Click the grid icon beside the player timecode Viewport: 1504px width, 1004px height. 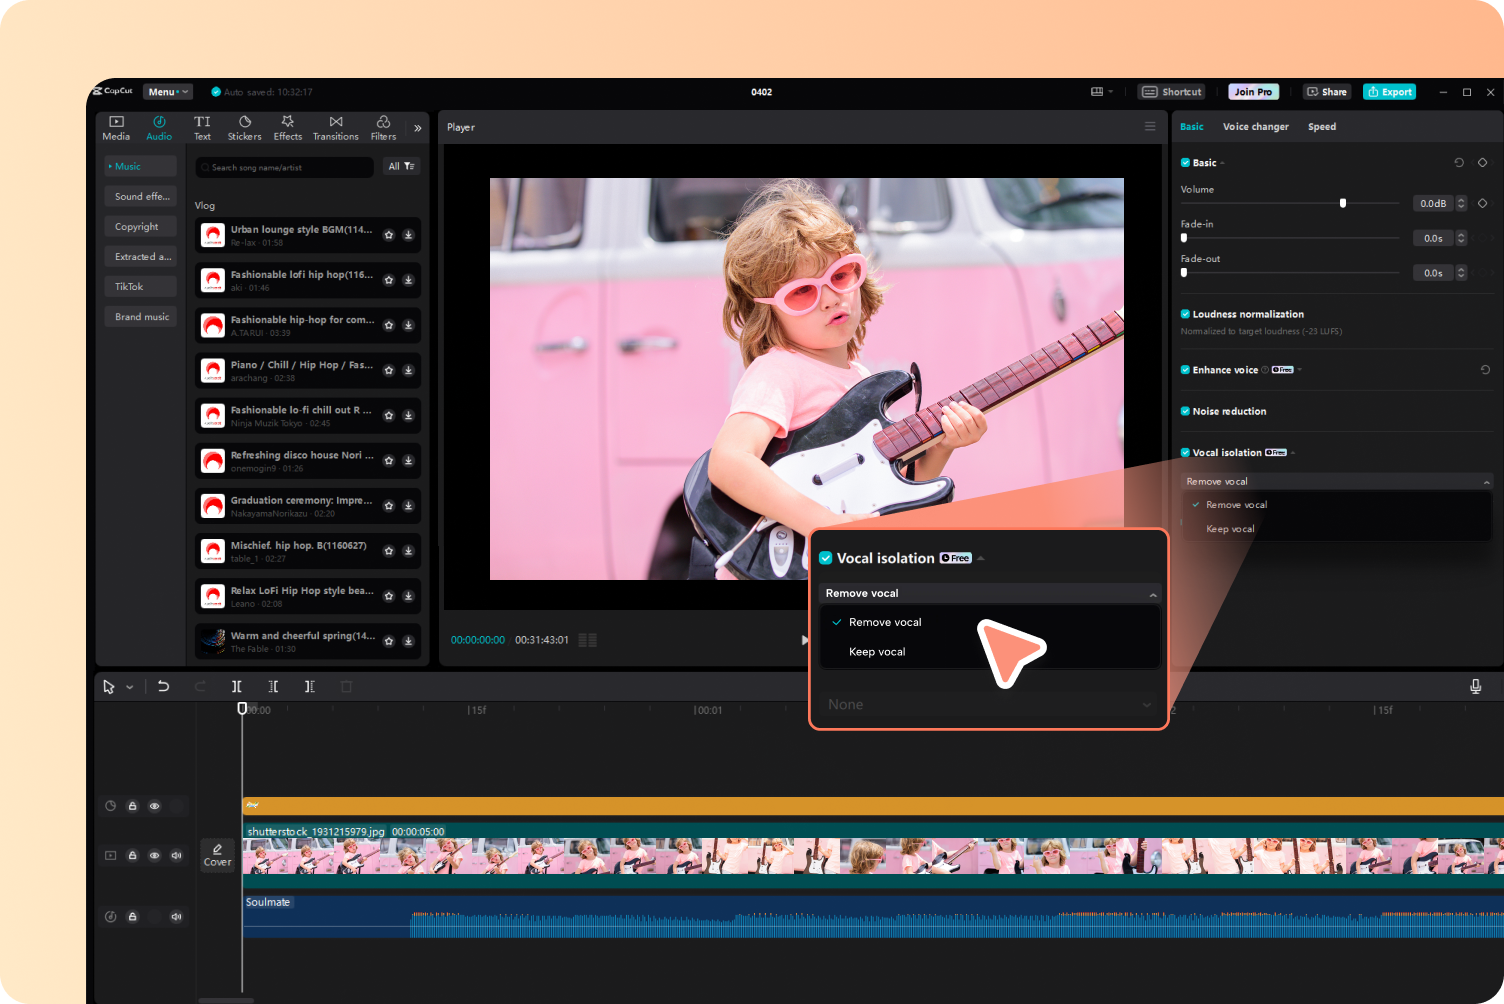(588, 640)
